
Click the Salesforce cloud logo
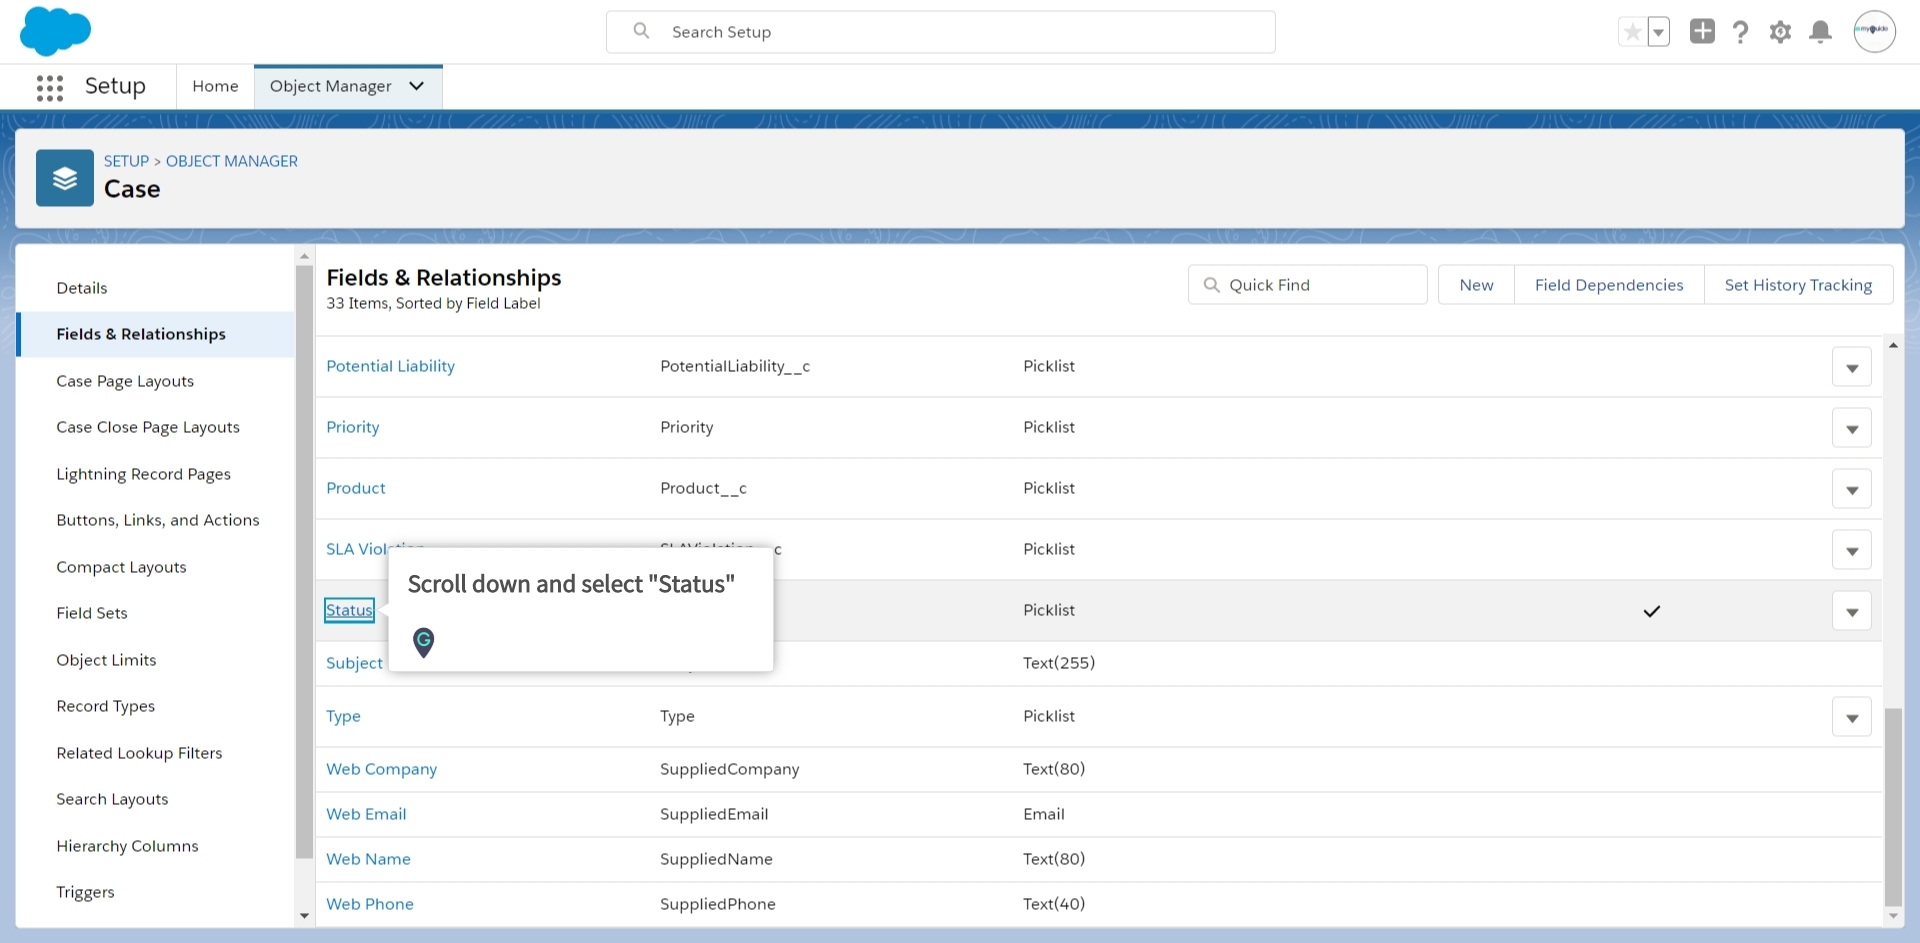[55, 31]
